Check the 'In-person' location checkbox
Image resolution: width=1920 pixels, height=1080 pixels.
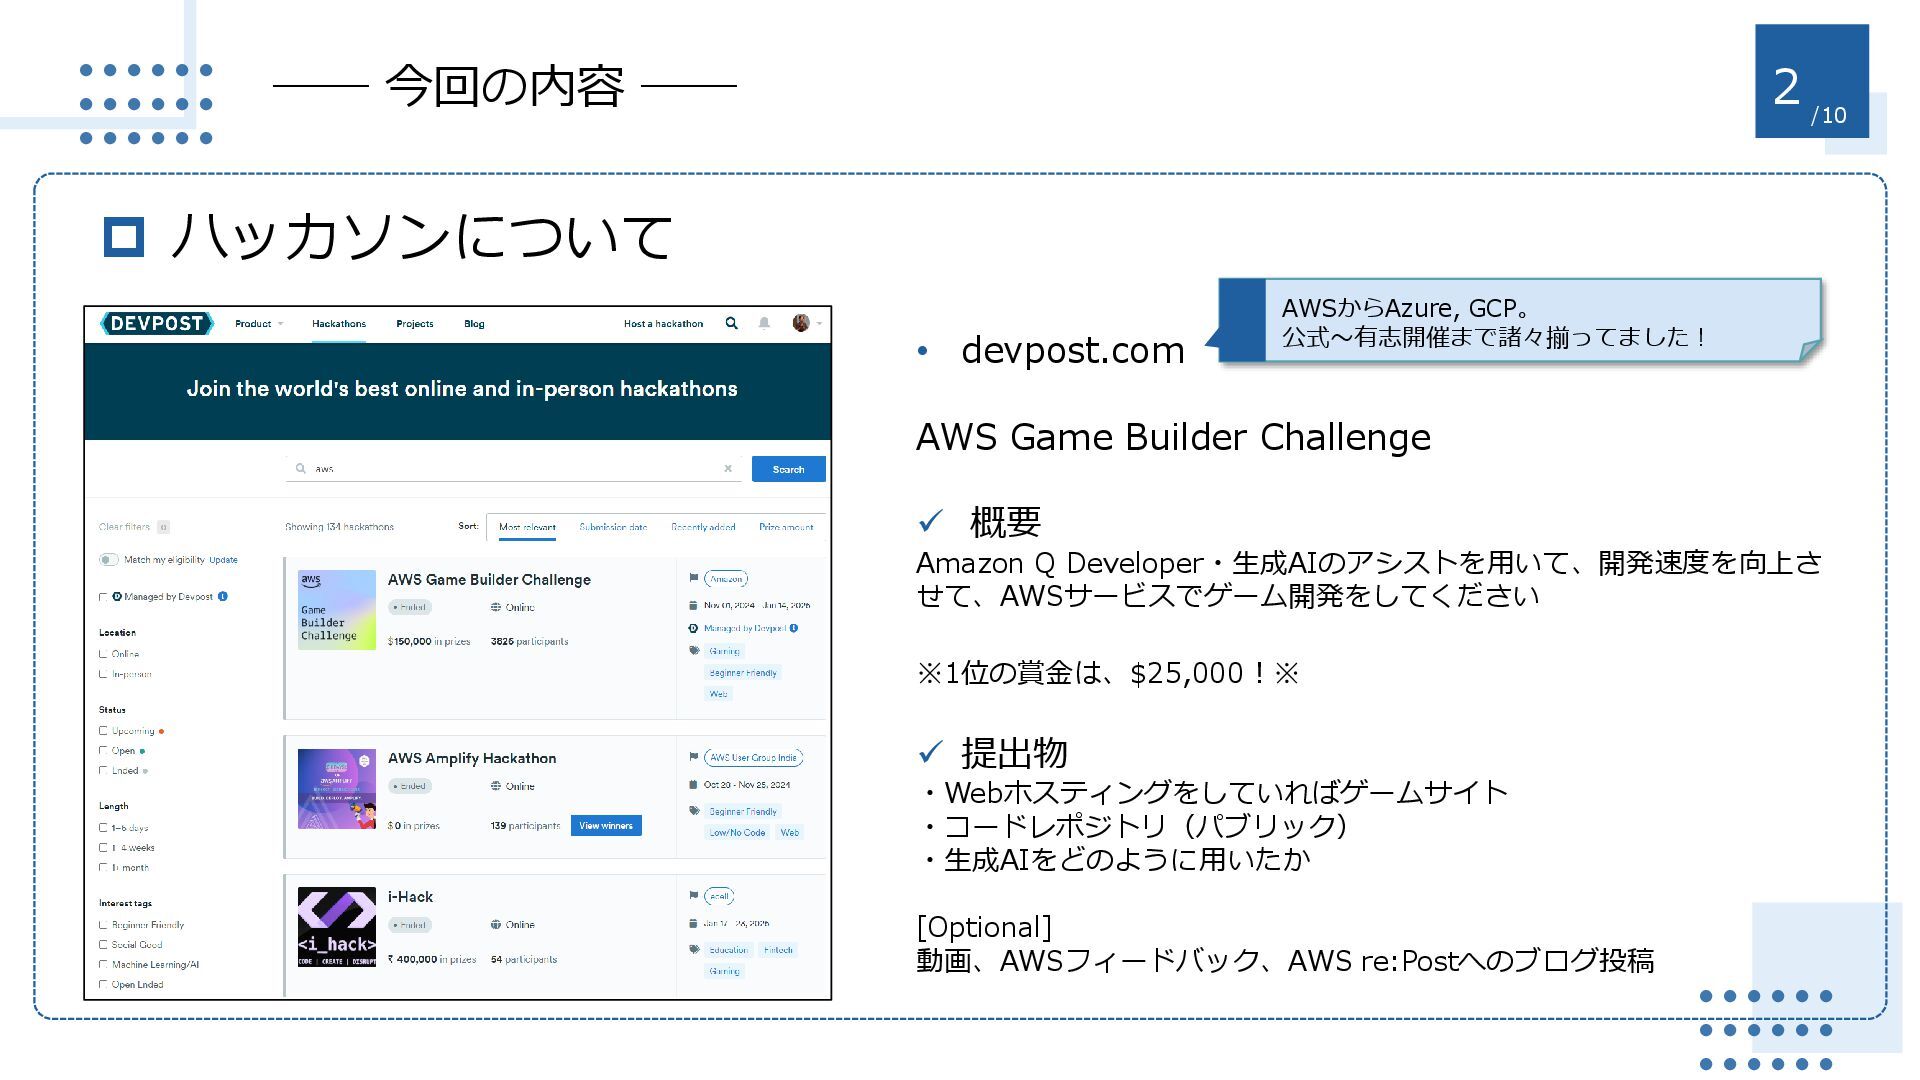pos(103,674)
